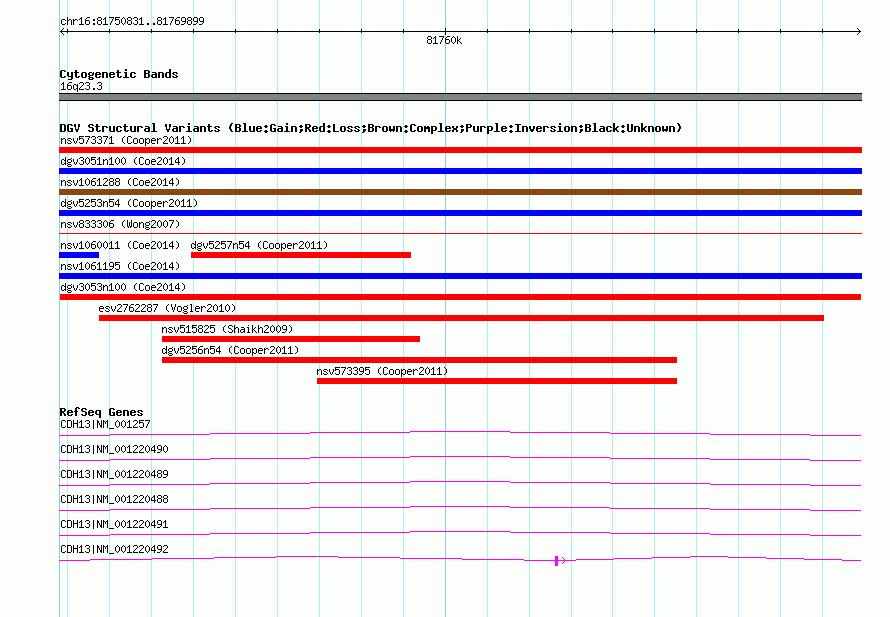Click the right arrowhead of the ruler

859,32
